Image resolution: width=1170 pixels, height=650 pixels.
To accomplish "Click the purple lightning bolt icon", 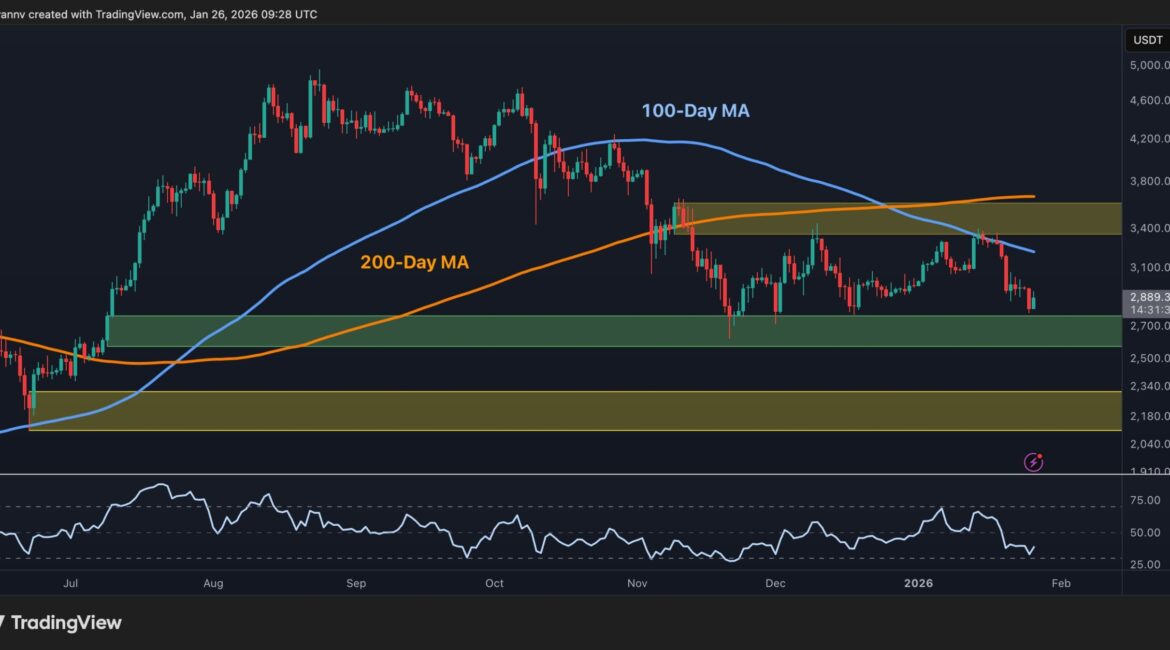I will (x=1034, y=461).
